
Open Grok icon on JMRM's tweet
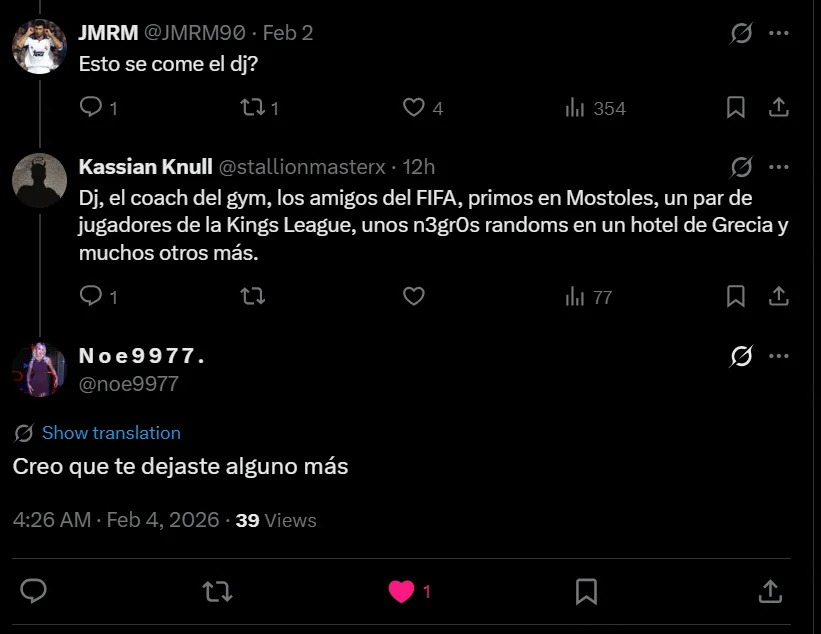click(x=741, y=33)
